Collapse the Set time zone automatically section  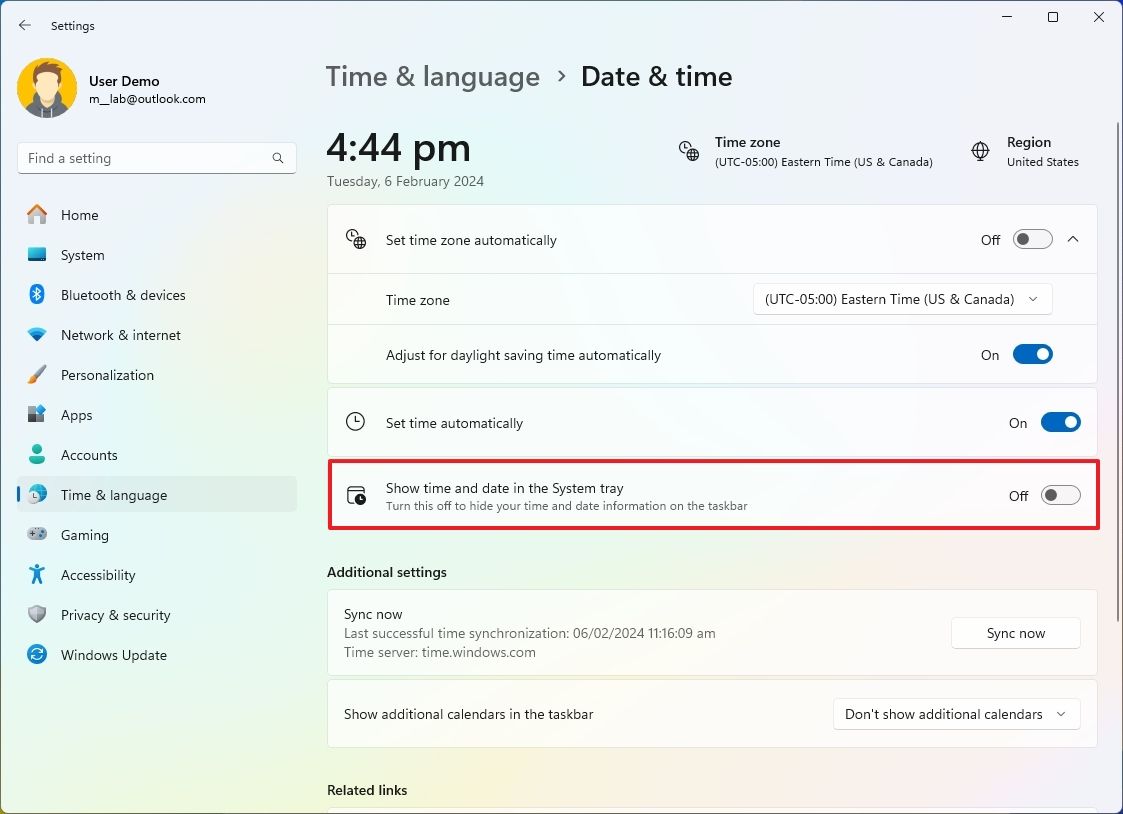click(x=1073, y=239)
